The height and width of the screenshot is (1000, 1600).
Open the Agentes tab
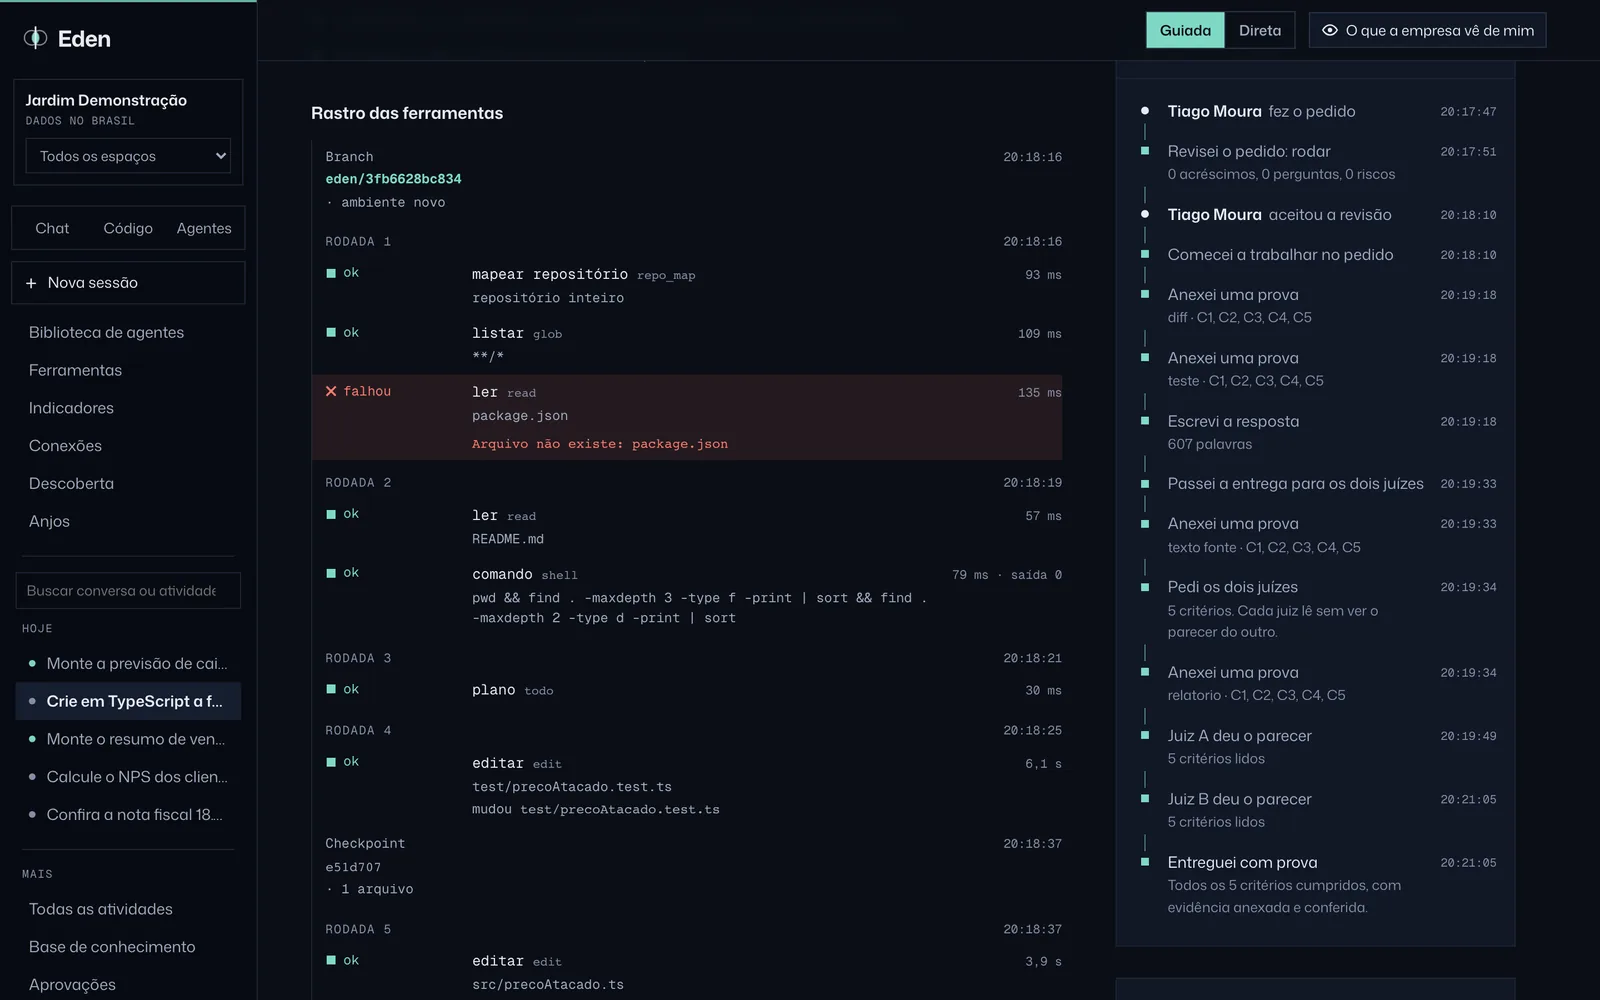[204, 228]
